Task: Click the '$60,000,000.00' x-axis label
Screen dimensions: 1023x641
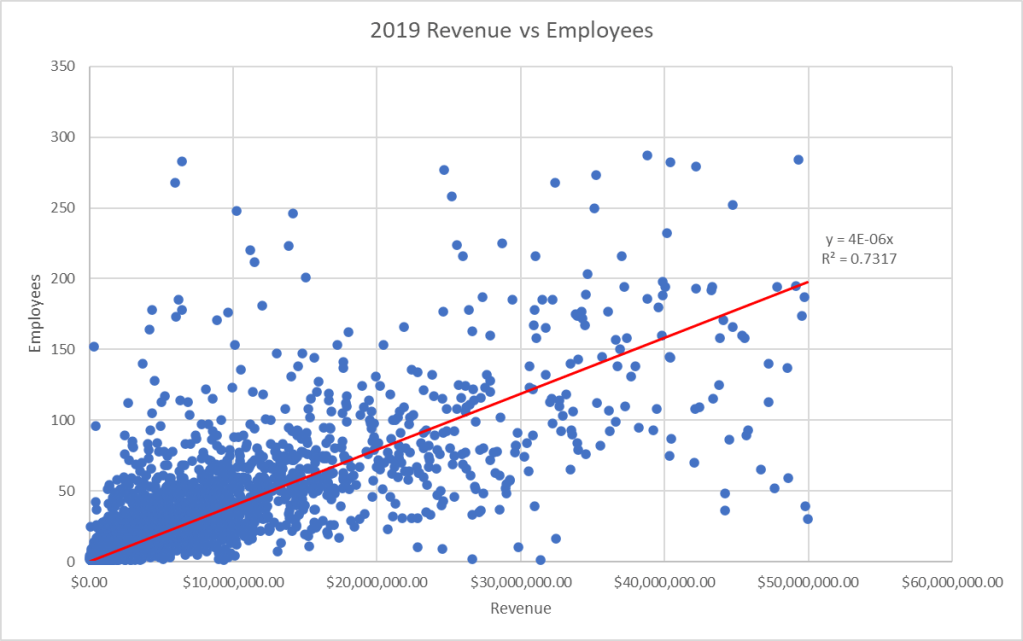Action: click(951, 581)
